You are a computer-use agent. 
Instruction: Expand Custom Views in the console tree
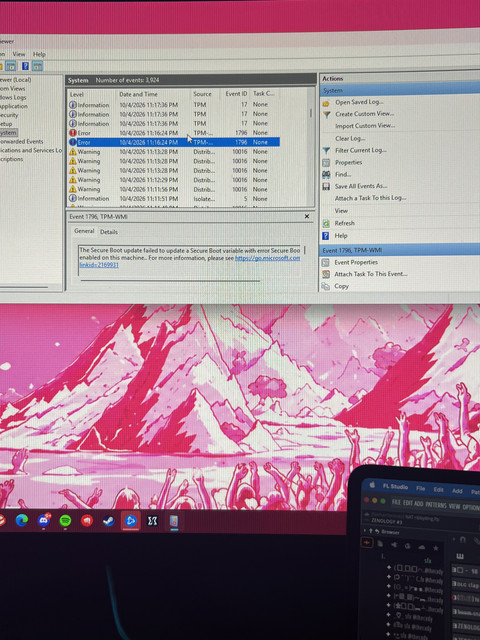[x=13, y=88]
